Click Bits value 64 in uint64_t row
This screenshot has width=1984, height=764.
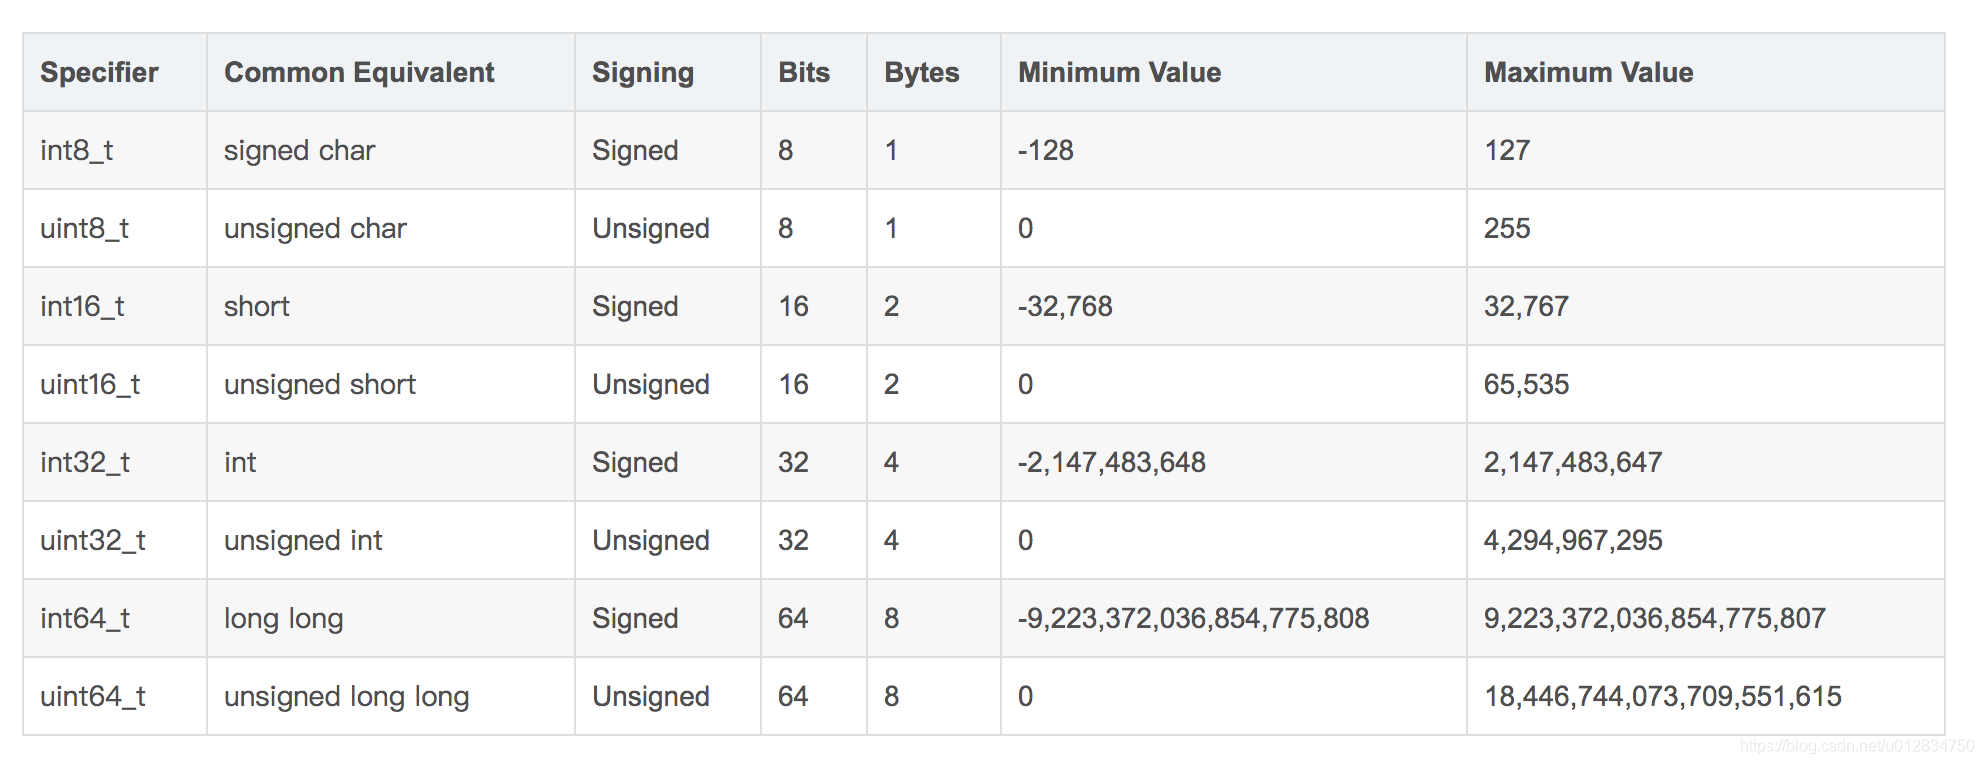click(793, 696)
